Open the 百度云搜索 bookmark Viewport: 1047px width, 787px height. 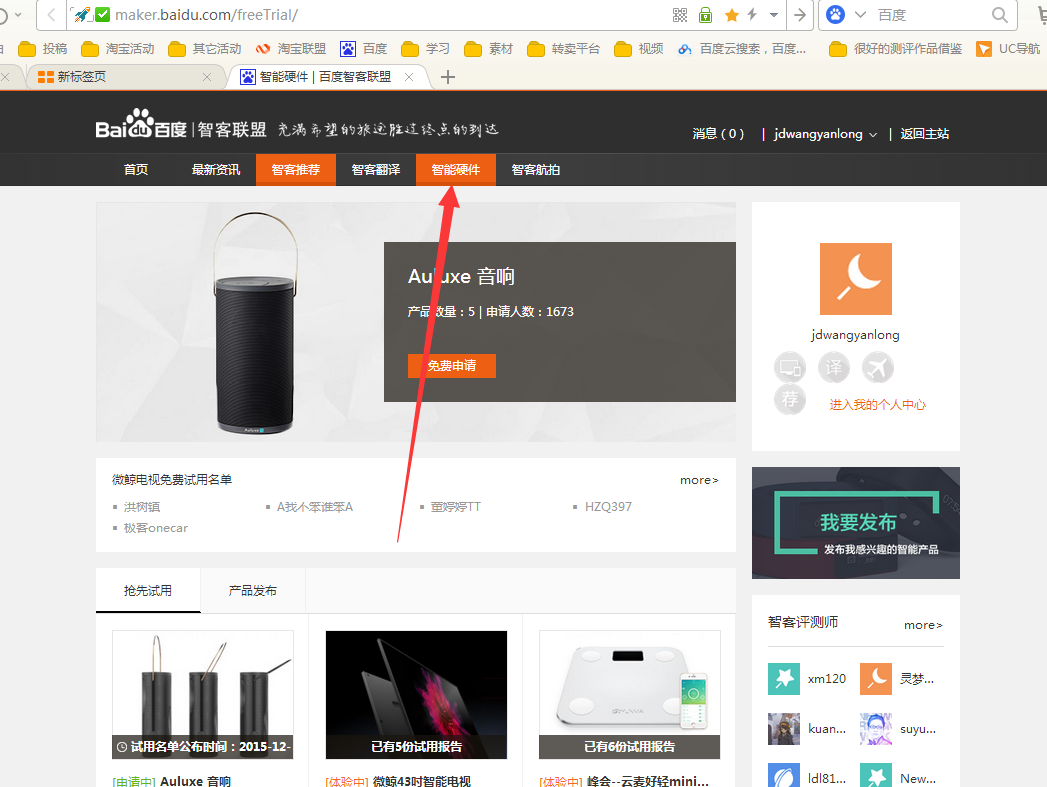coord(741,49)
